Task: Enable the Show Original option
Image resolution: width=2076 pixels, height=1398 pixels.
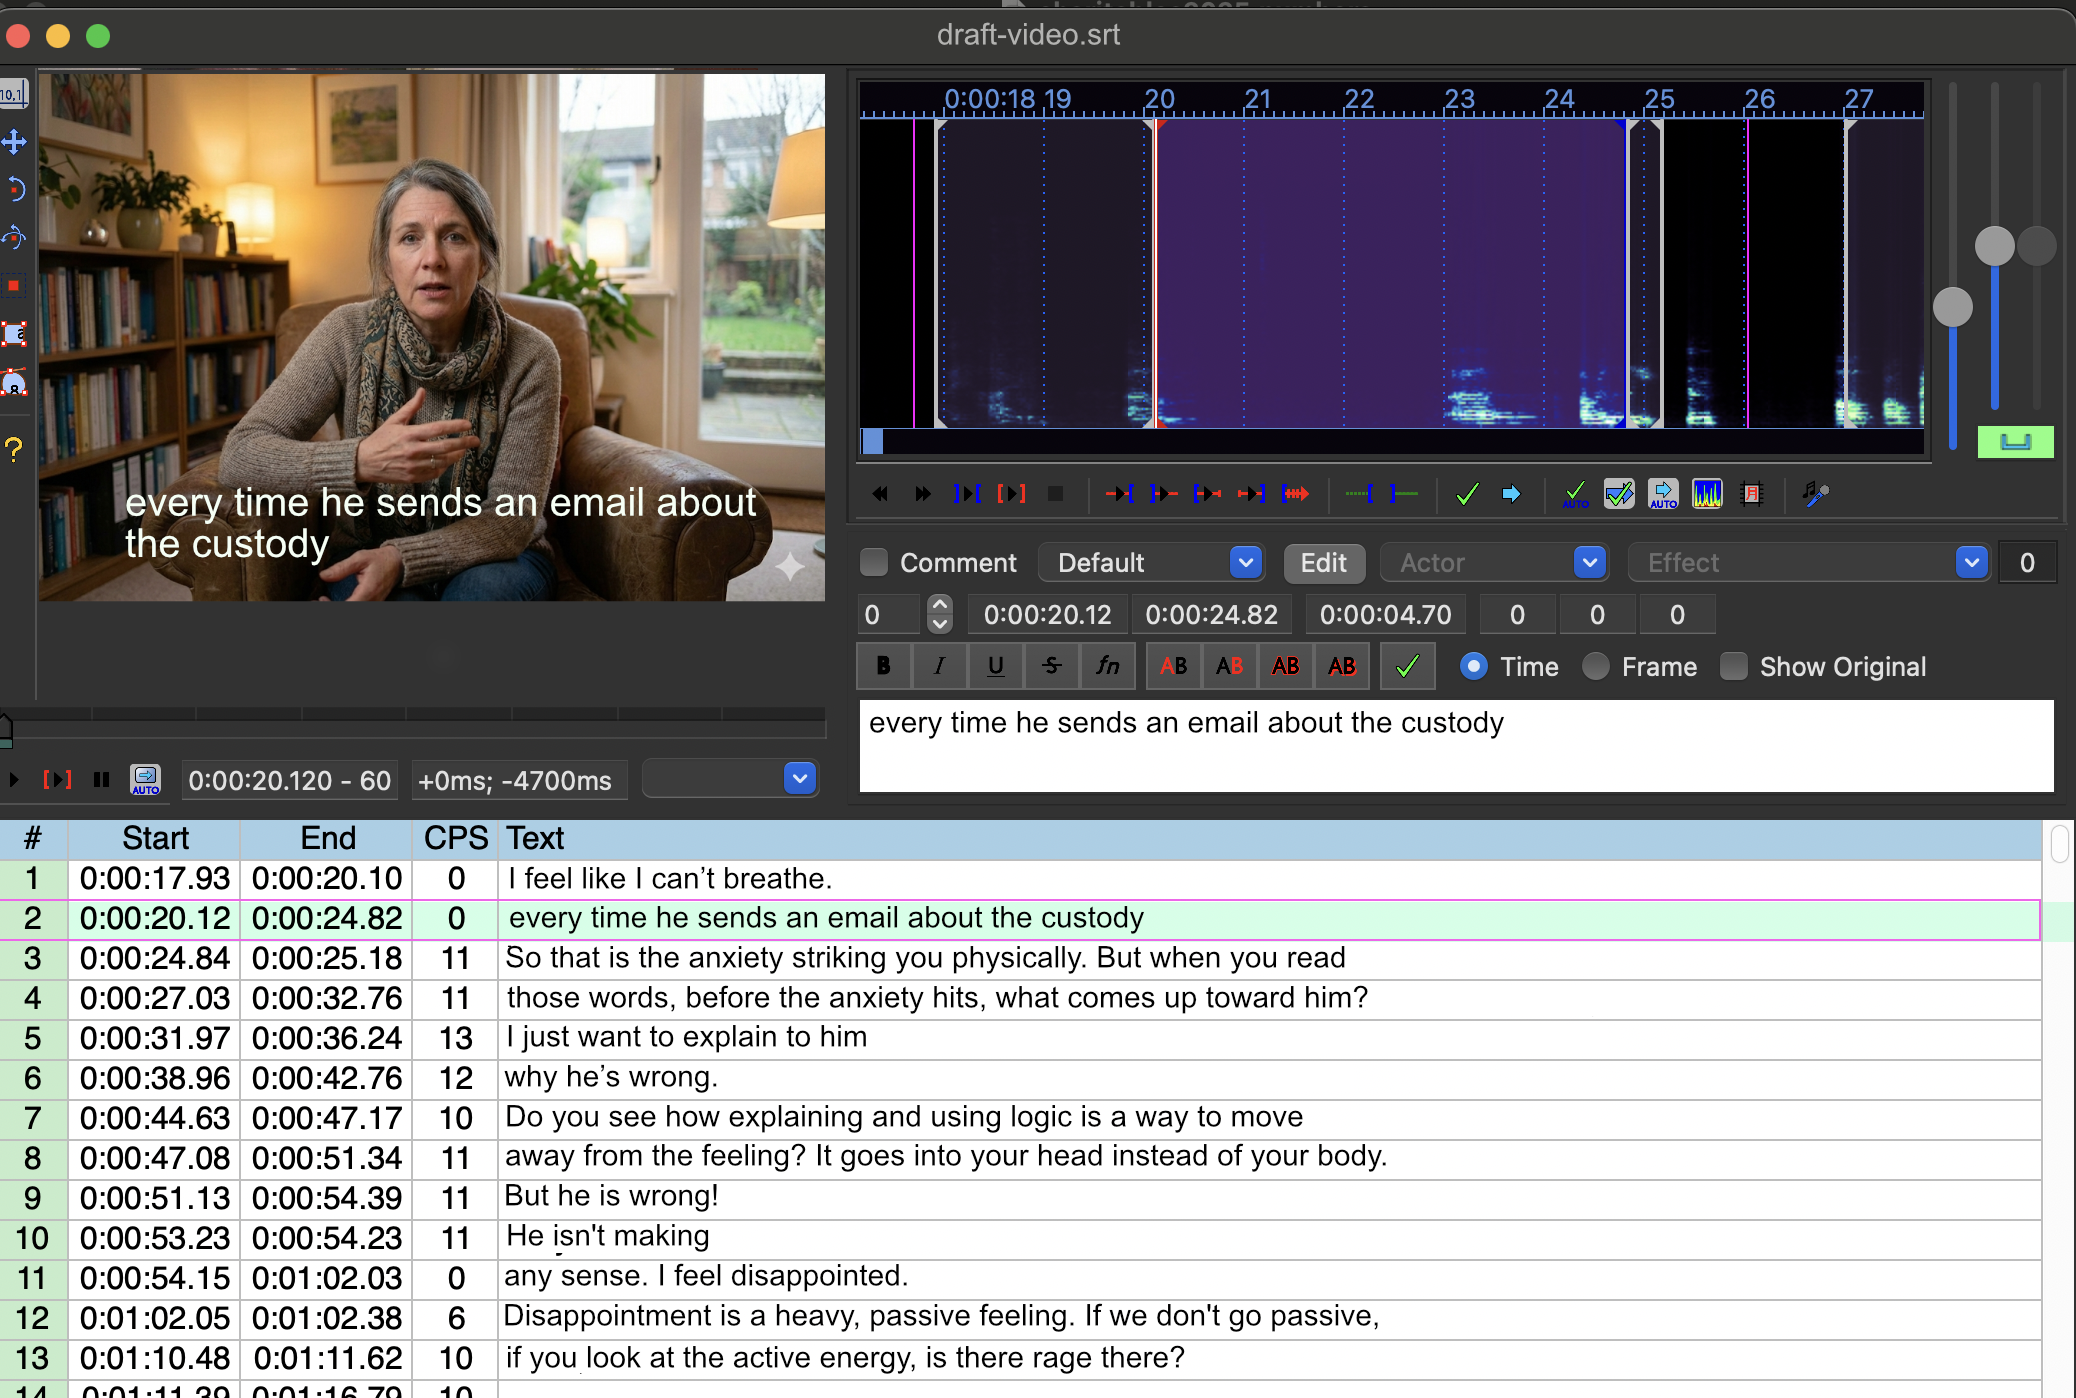Action: coord(1732,666)
